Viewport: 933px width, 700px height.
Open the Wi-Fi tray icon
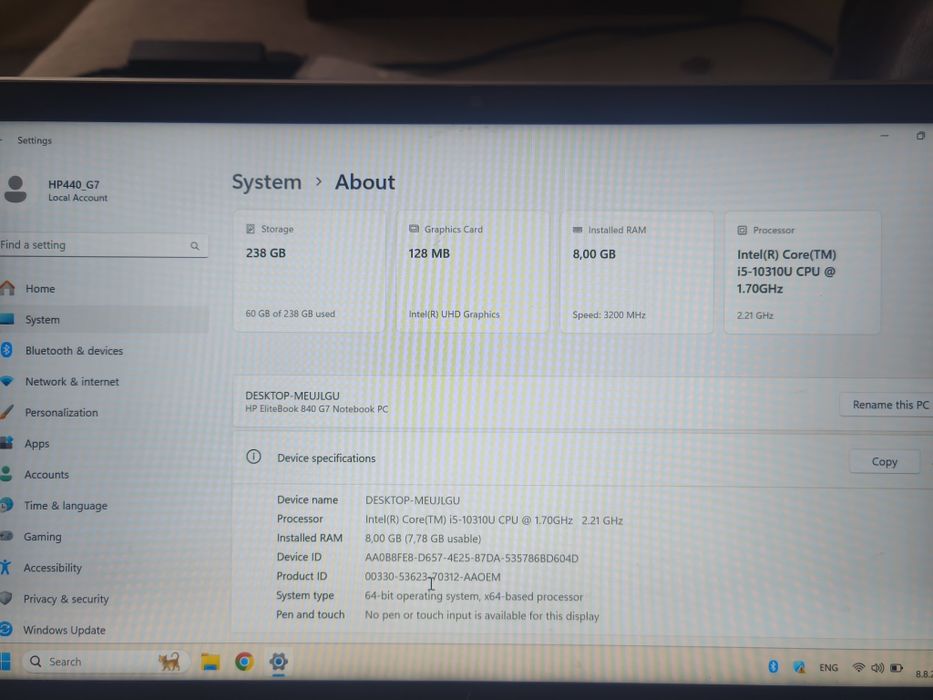[858, 668]
